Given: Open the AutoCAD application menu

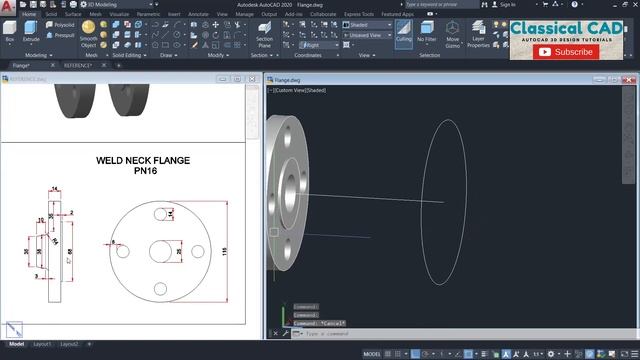Looking at the screenshot, I should click(7, 7).
